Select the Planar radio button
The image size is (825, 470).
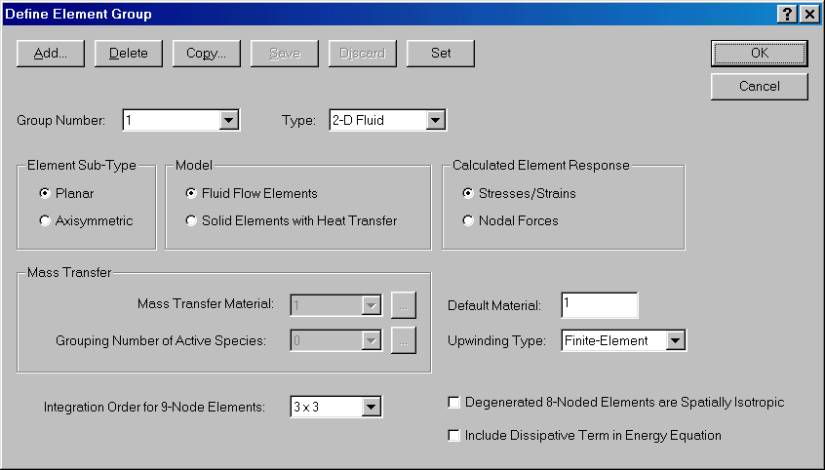tap(44, 192)
